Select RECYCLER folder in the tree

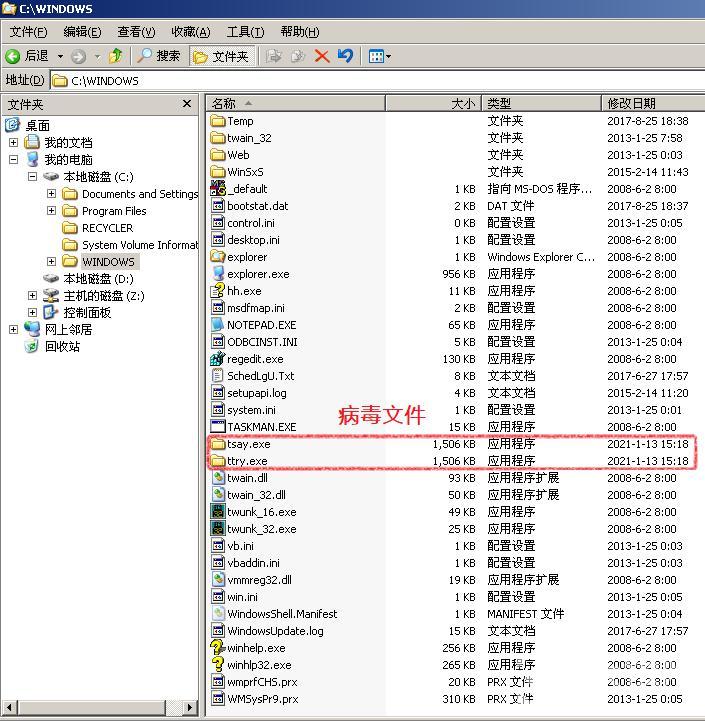tap(107, 228)
